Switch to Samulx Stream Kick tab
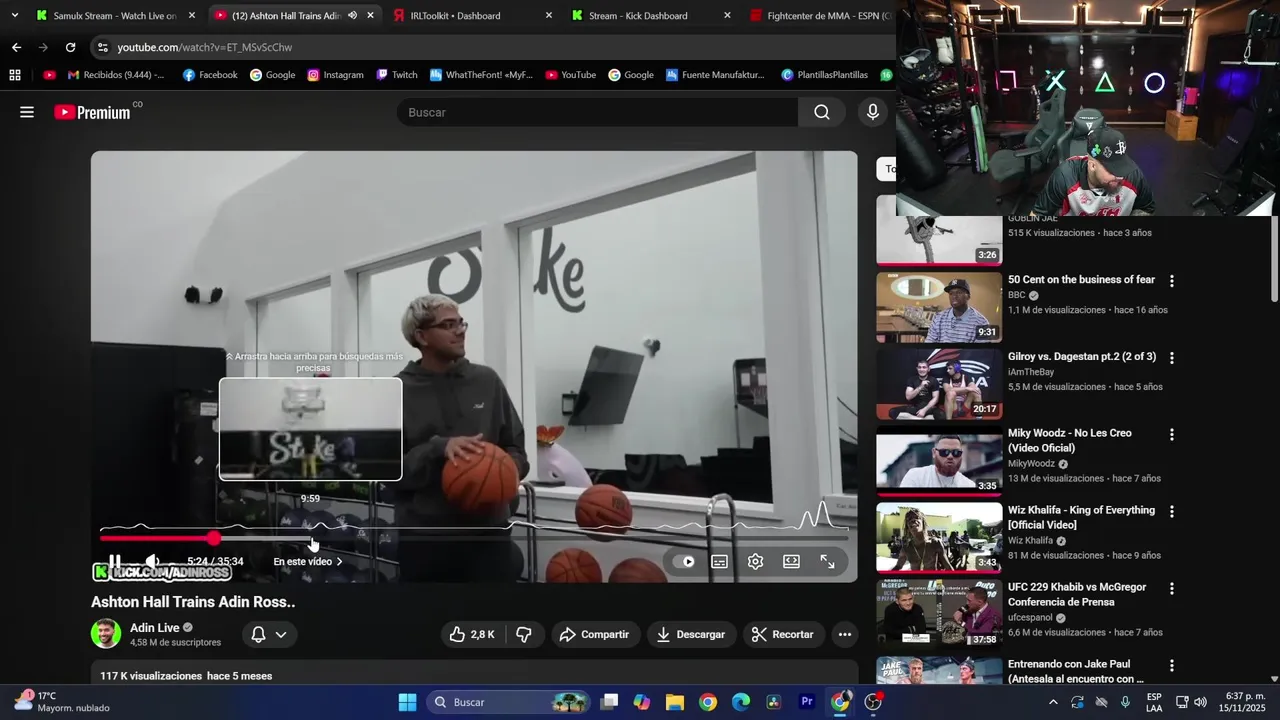The image size is (1280, 720). (114, 16)
